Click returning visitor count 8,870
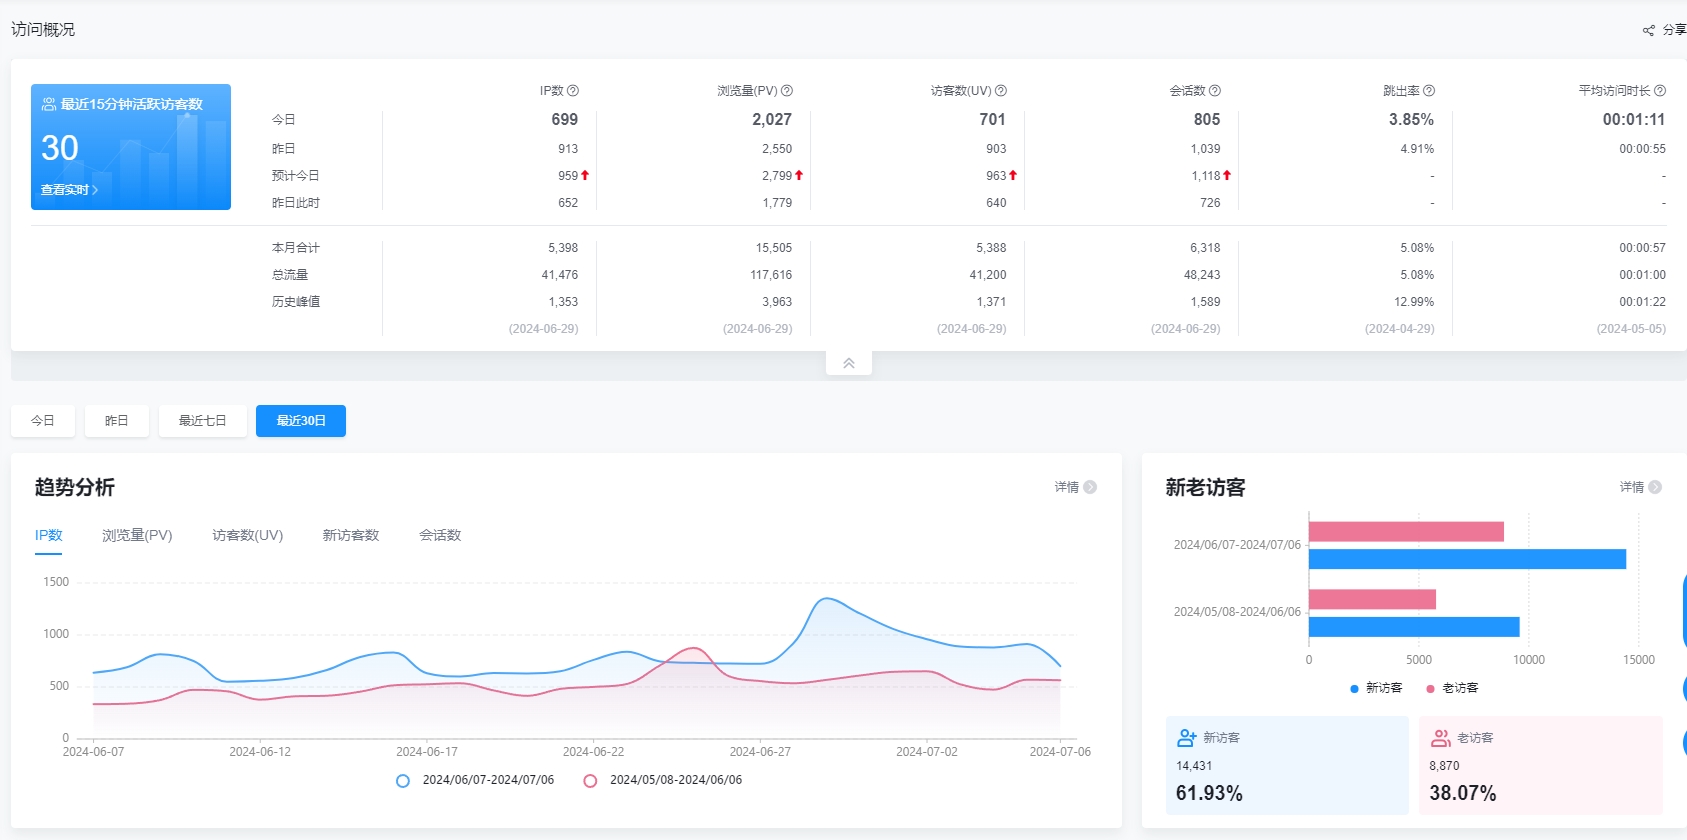The image size is (1687, 840). point(1444,766)
